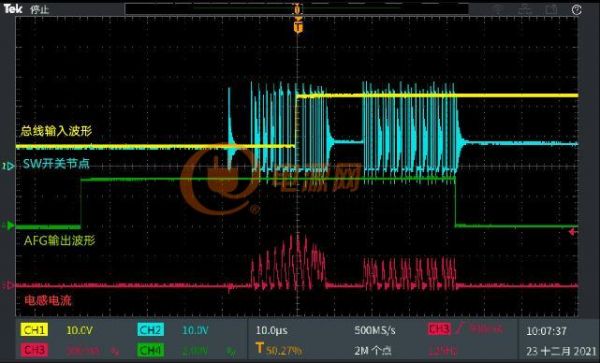Click the red trigger frequency readout
This screenshot has height=363, width=600.
[x=444, y=351]
